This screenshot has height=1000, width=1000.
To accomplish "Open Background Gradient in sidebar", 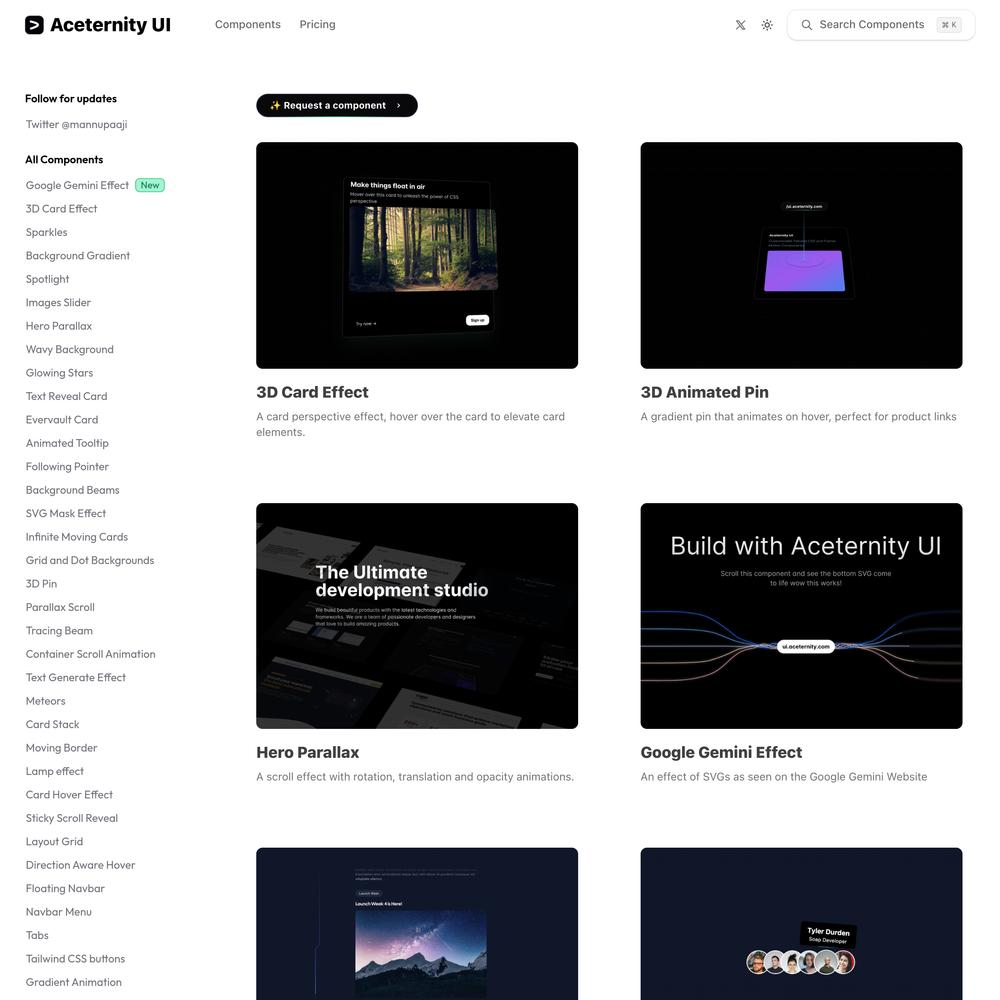I will (78, 256).
